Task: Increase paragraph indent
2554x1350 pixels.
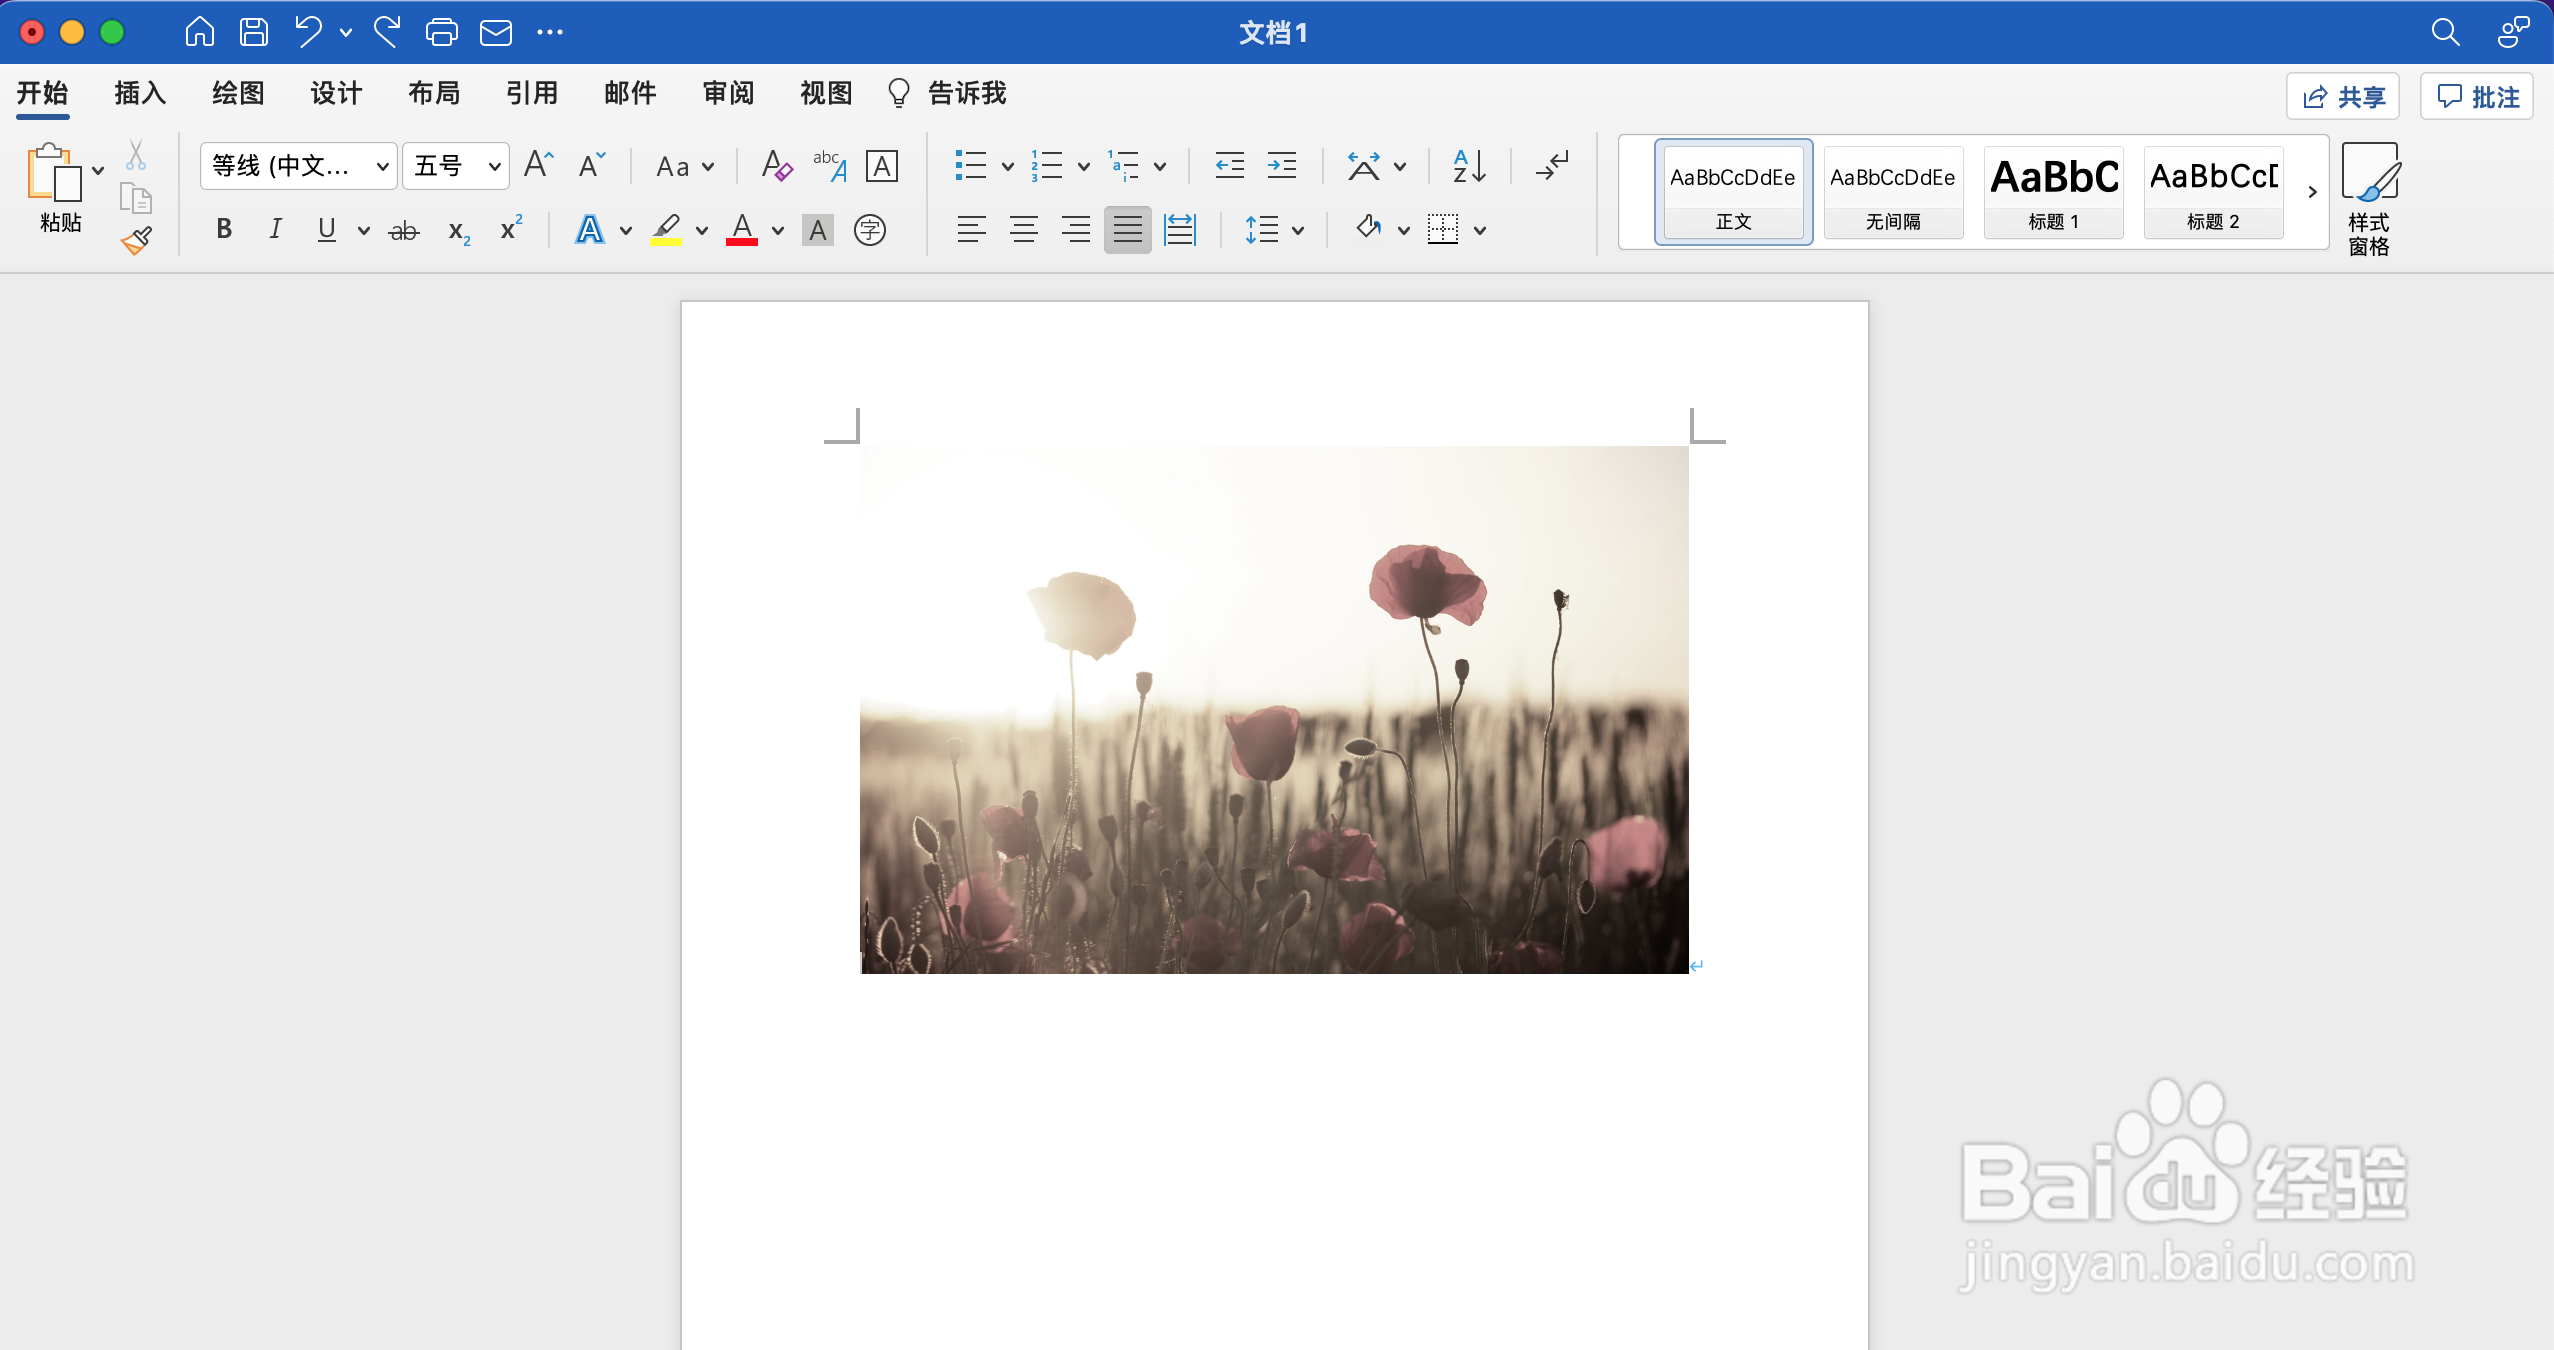Action: (1281, 165)
